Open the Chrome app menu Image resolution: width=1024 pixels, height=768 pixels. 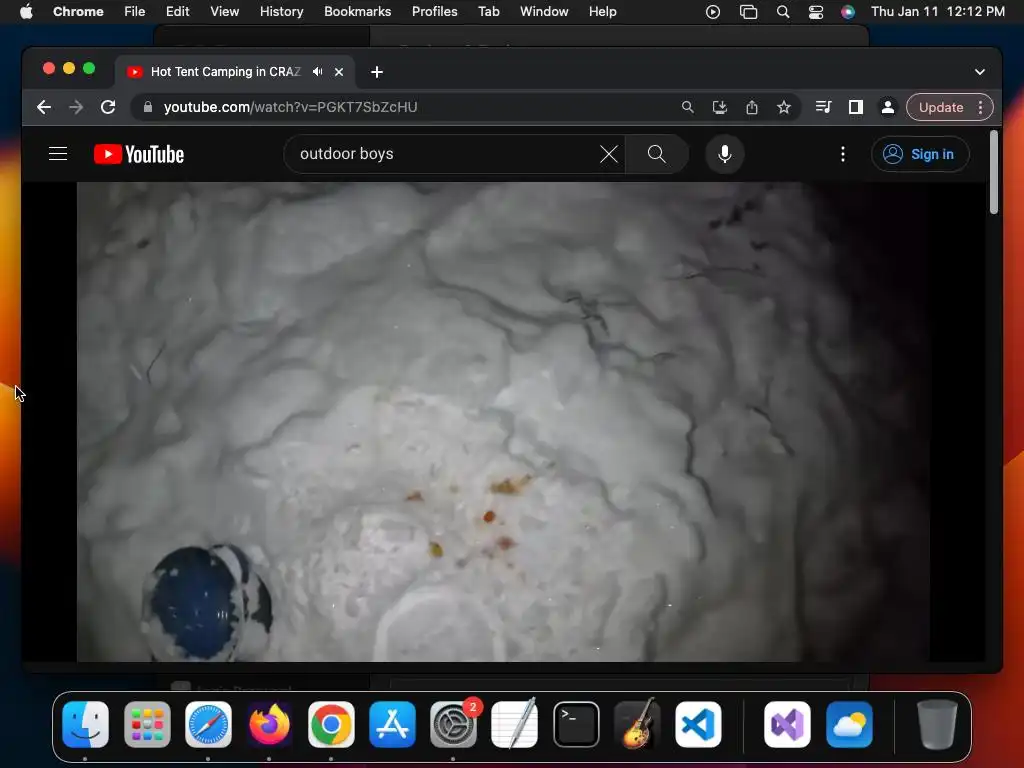click(x=78, y=12)
